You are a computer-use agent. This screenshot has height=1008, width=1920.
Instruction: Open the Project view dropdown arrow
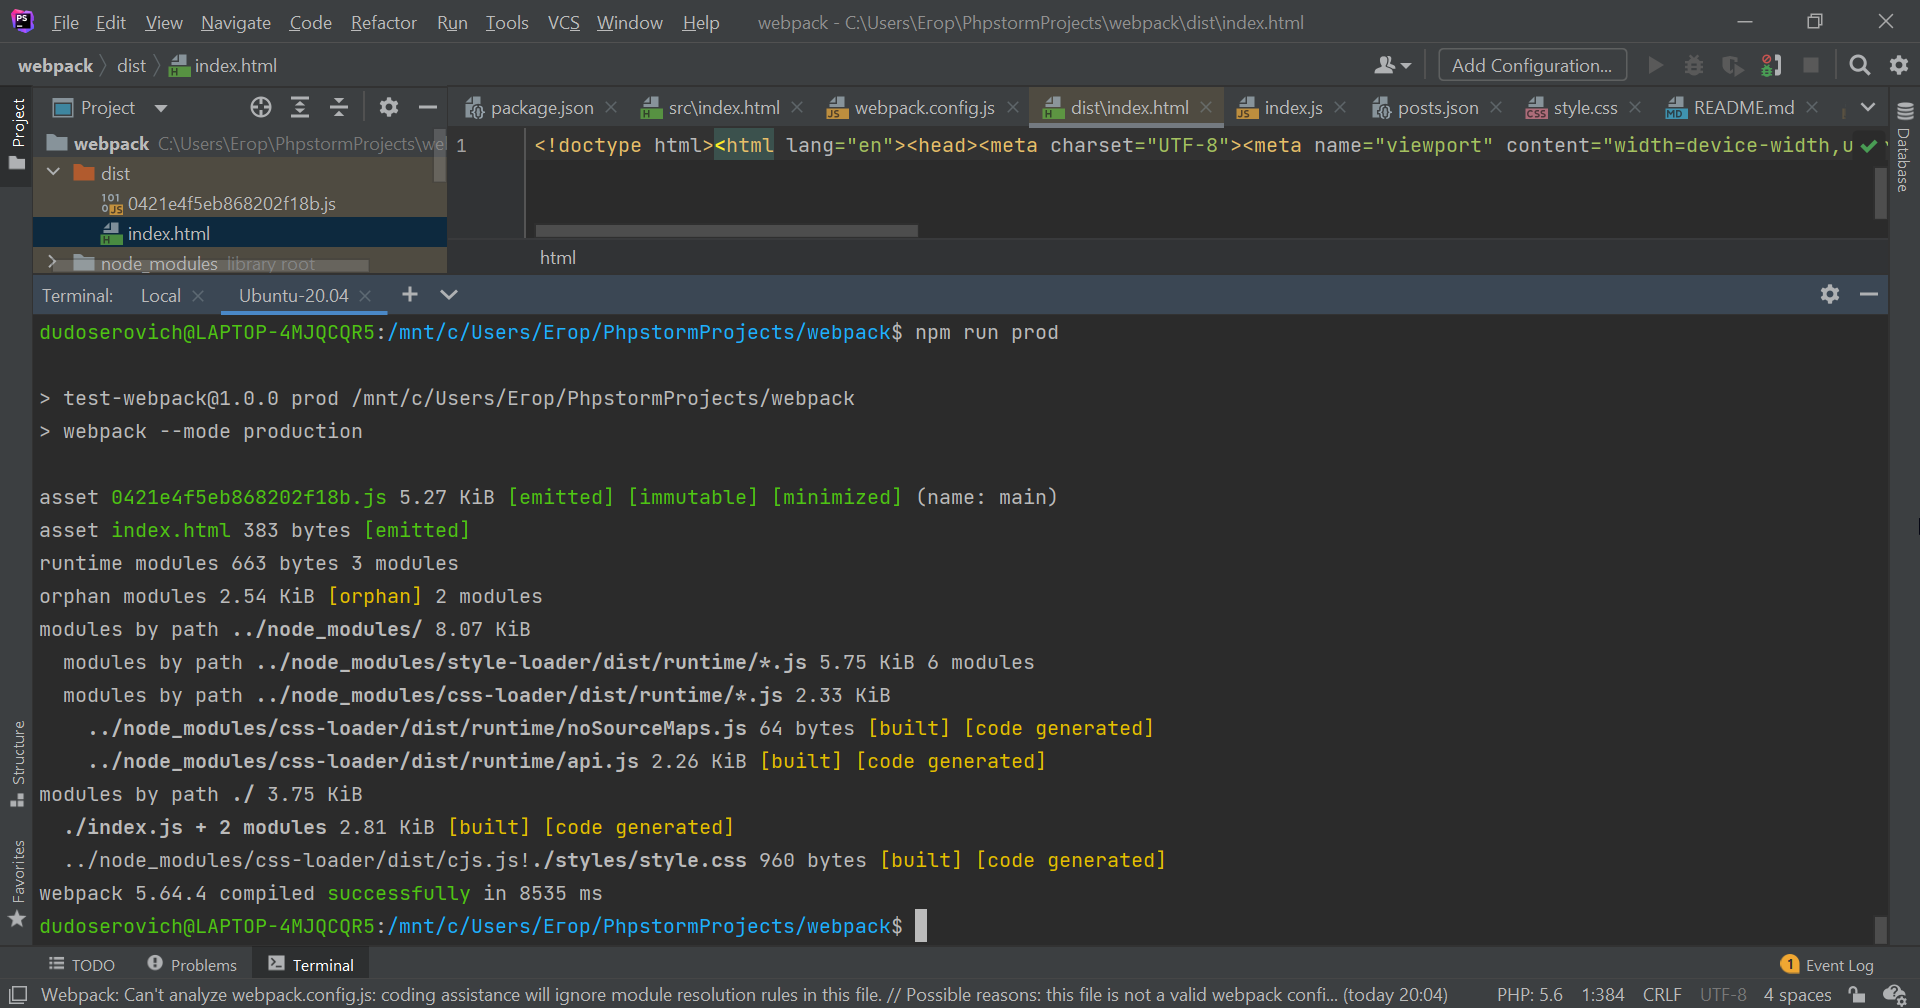pyautogui.click(x=161, y=108)
